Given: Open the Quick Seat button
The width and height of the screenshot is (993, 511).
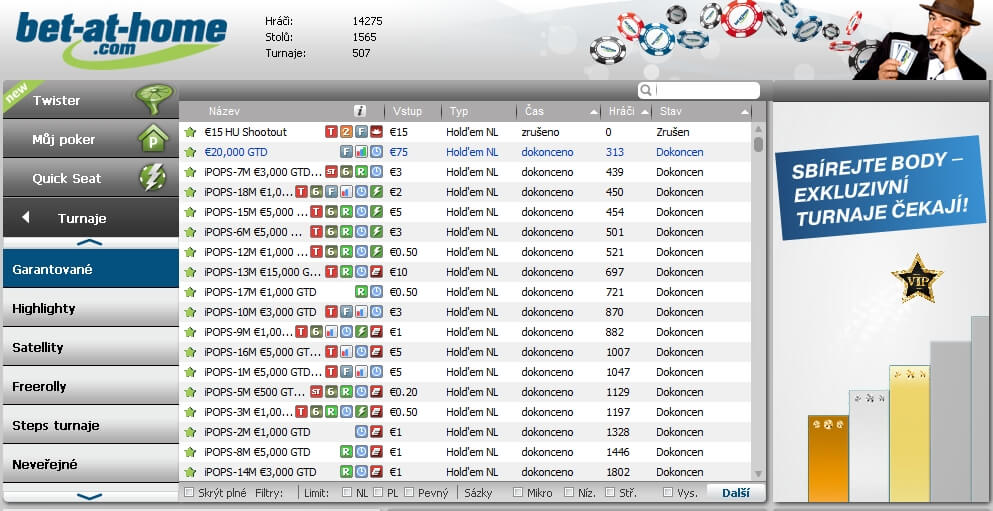Looking at the screenshot, I should point(91,178).
